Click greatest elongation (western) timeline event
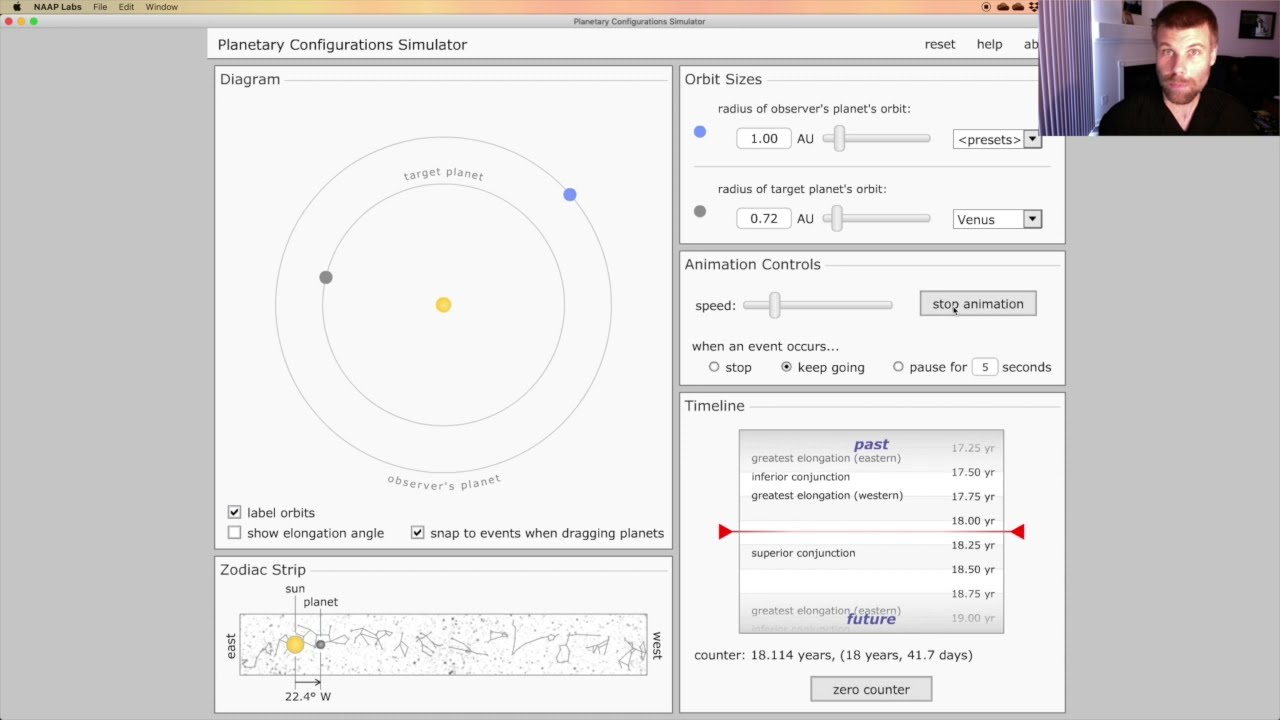This screenshot has width=1280, height=720. click(827, 496)
